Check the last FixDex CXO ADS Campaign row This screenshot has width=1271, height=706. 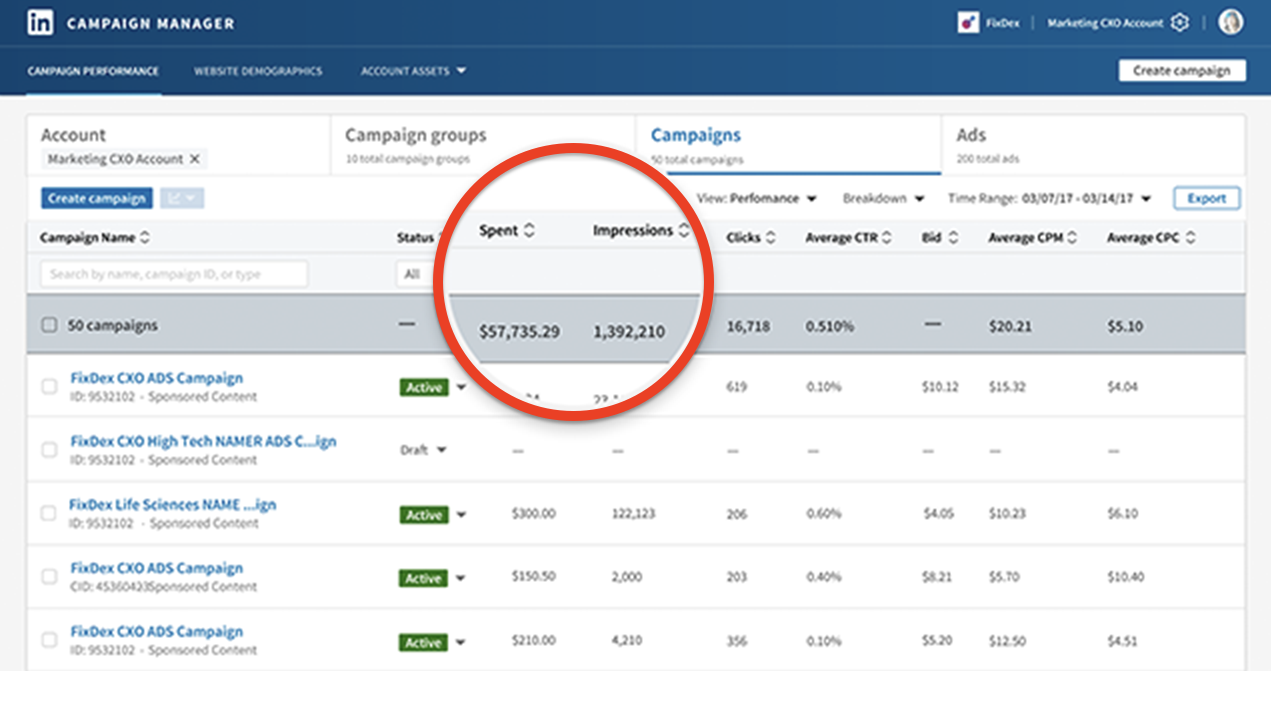click(49, 640)
